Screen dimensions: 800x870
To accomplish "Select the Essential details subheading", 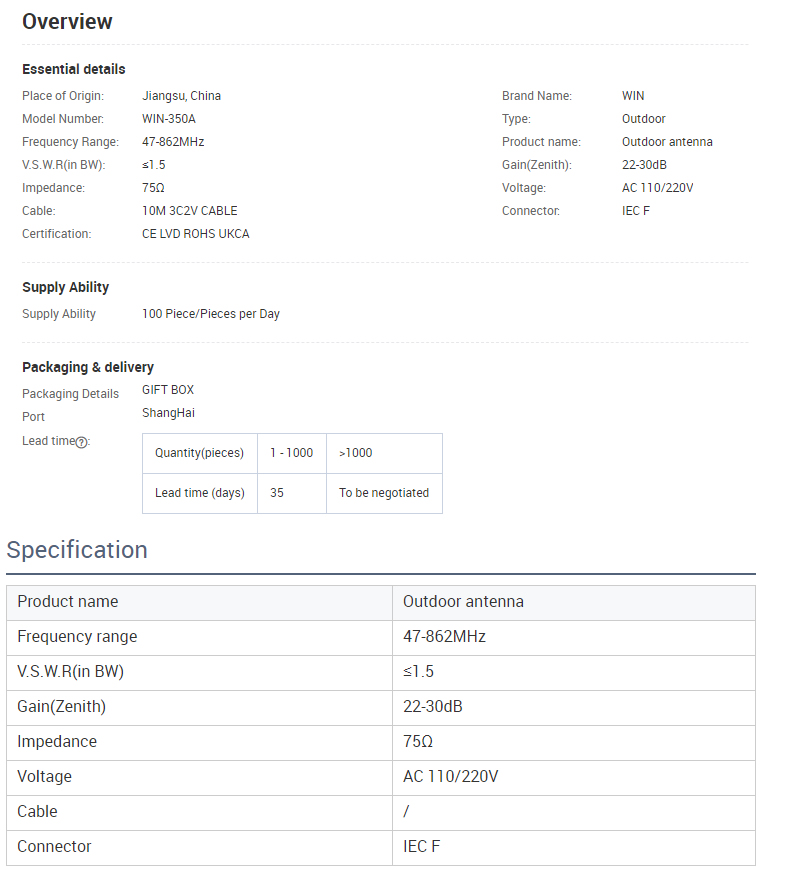I will (74, 69).
